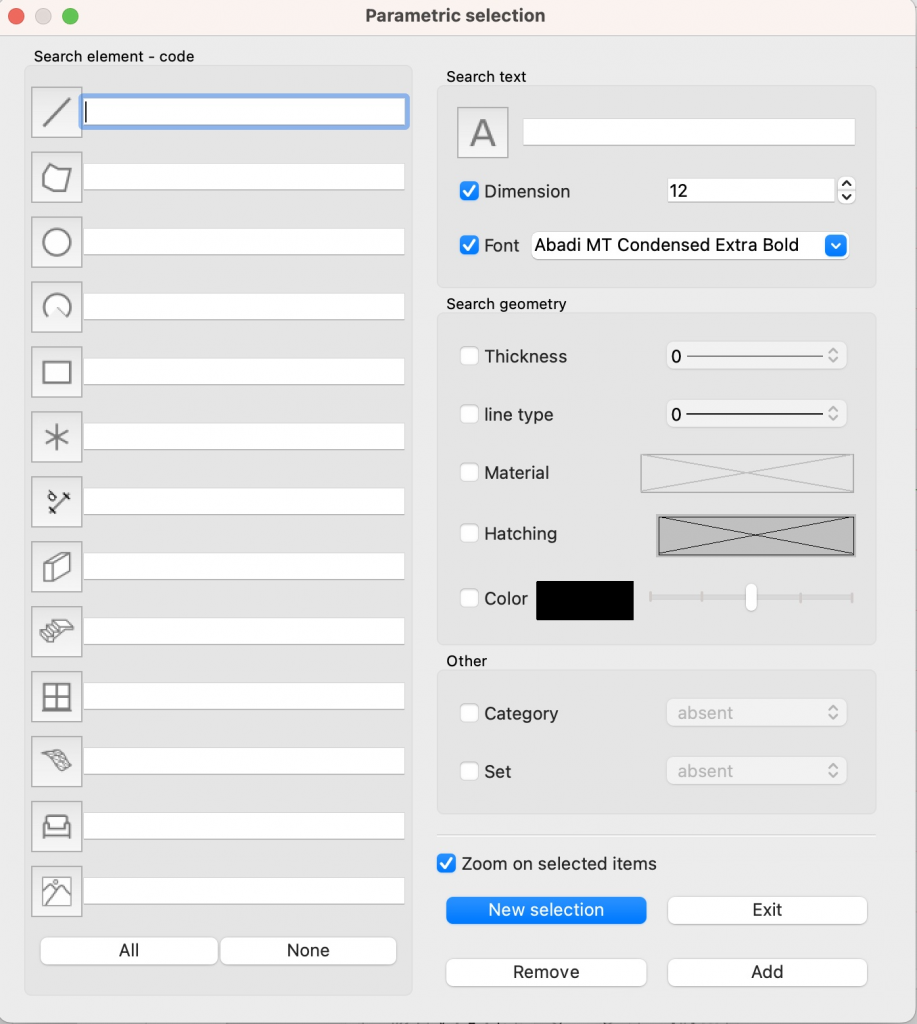
Task: Select the line element icon
Action: coord(57,112)
